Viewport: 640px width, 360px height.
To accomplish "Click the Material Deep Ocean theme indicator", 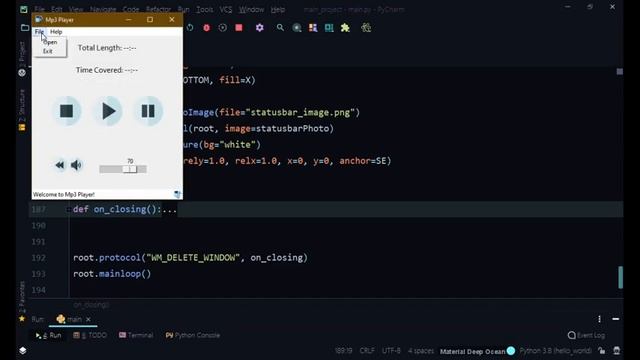I will tap(477, 351).
